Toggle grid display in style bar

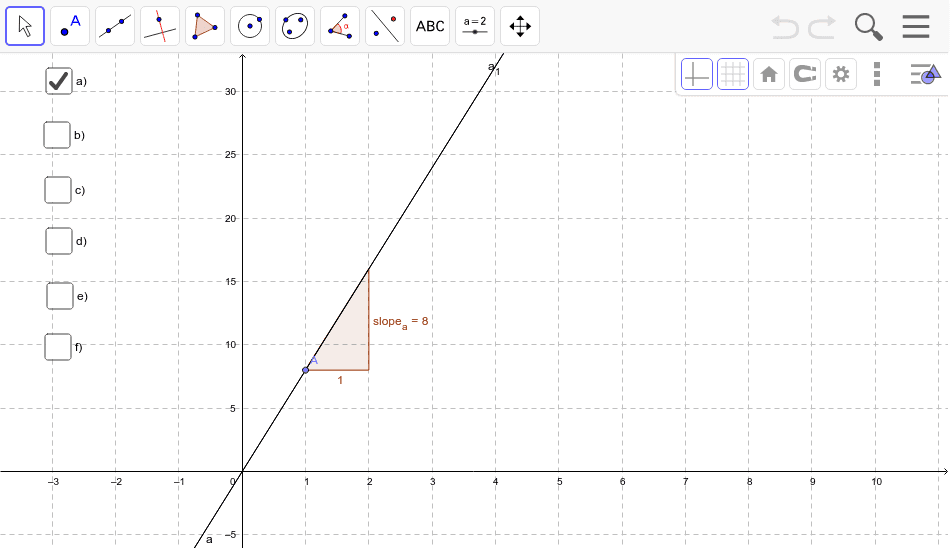(x=732, y=75)
